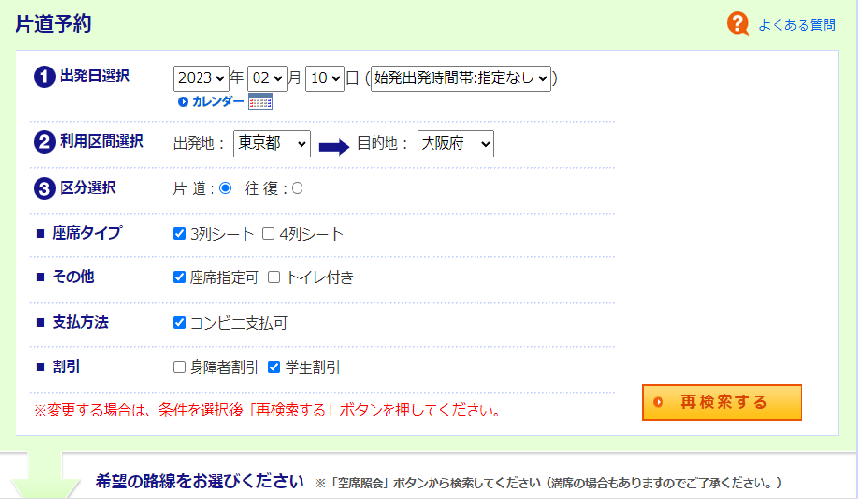Click the blue arrow icon beside カレンダー

[183, 102]
